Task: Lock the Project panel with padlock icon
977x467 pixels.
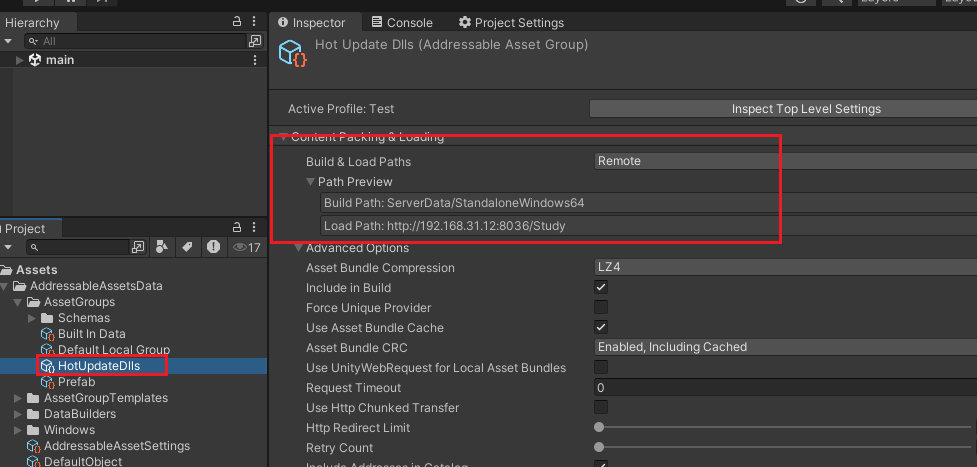Action: click(x=237, y=227)
